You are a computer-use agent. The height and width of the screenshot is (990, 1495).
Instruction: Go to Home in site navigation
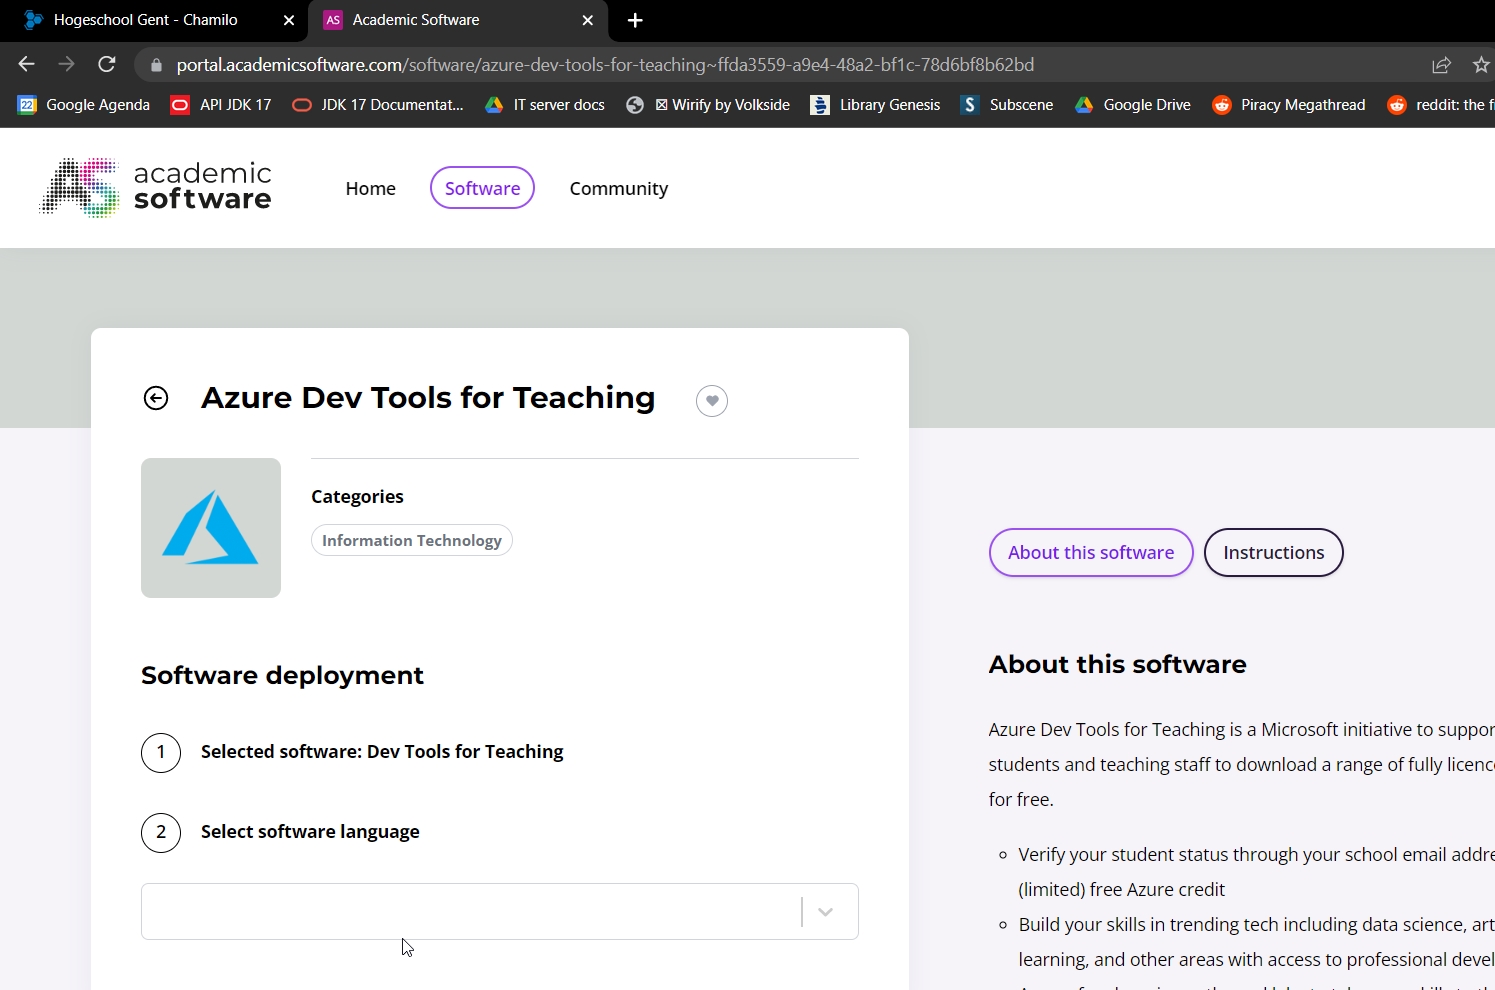[x=370, y=188]
